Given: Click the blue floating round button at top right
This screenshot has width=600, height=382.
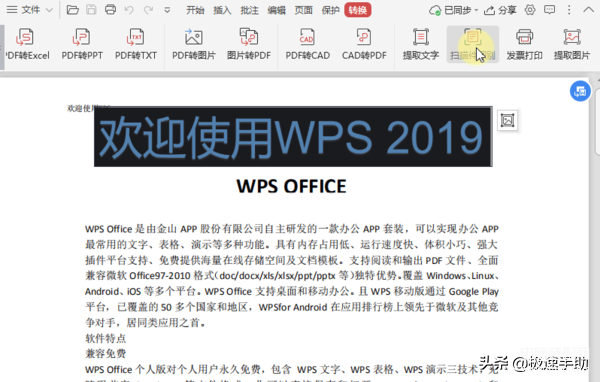Looking at the screenshot, I should (x=580, y=91).
